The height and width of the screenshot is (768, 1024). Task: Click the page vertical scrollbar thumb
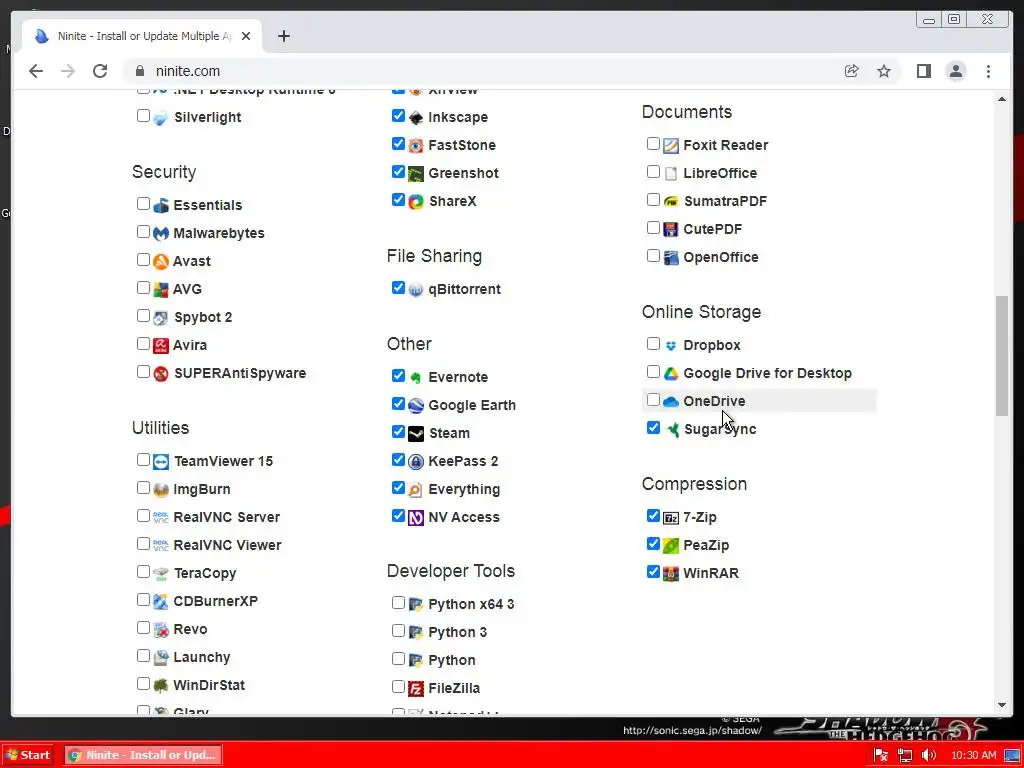click(1002, 356)
